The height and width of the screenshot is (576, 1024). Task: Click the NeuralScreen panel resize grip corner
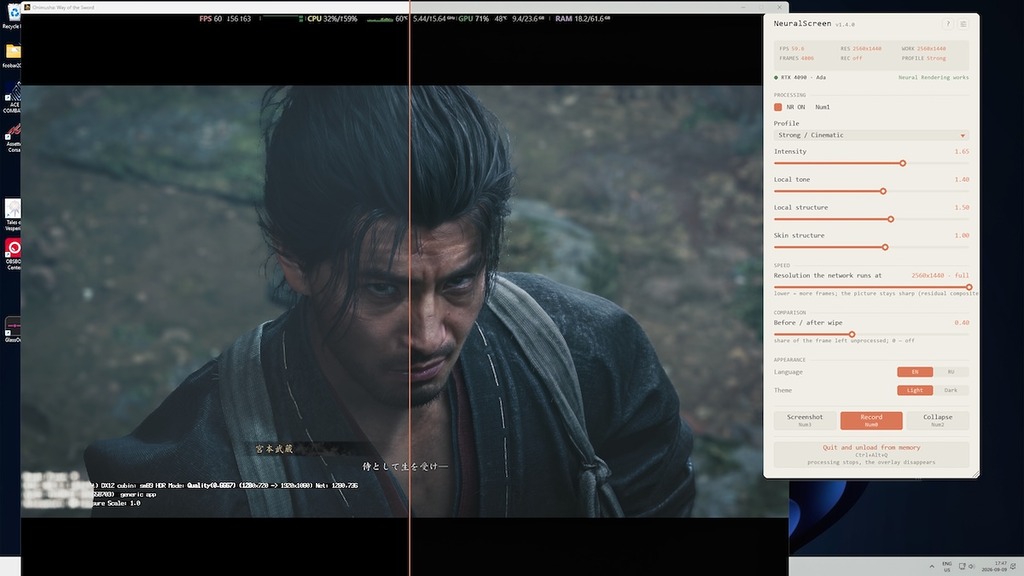point(976,474)
